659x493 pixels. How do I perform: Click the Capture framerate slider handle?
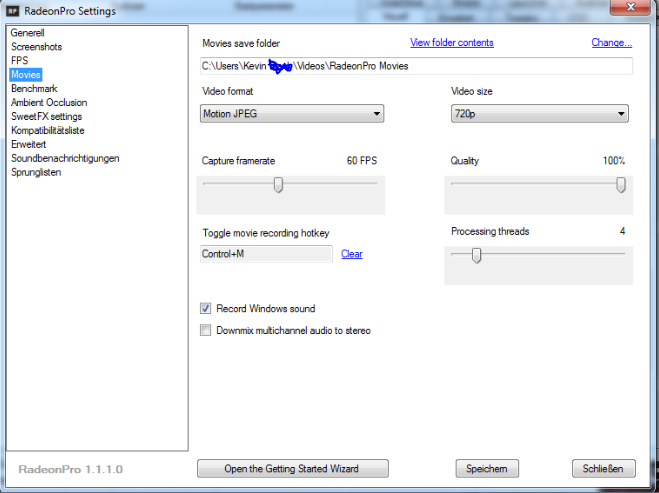pyautogui.click(x=278, y=185)
